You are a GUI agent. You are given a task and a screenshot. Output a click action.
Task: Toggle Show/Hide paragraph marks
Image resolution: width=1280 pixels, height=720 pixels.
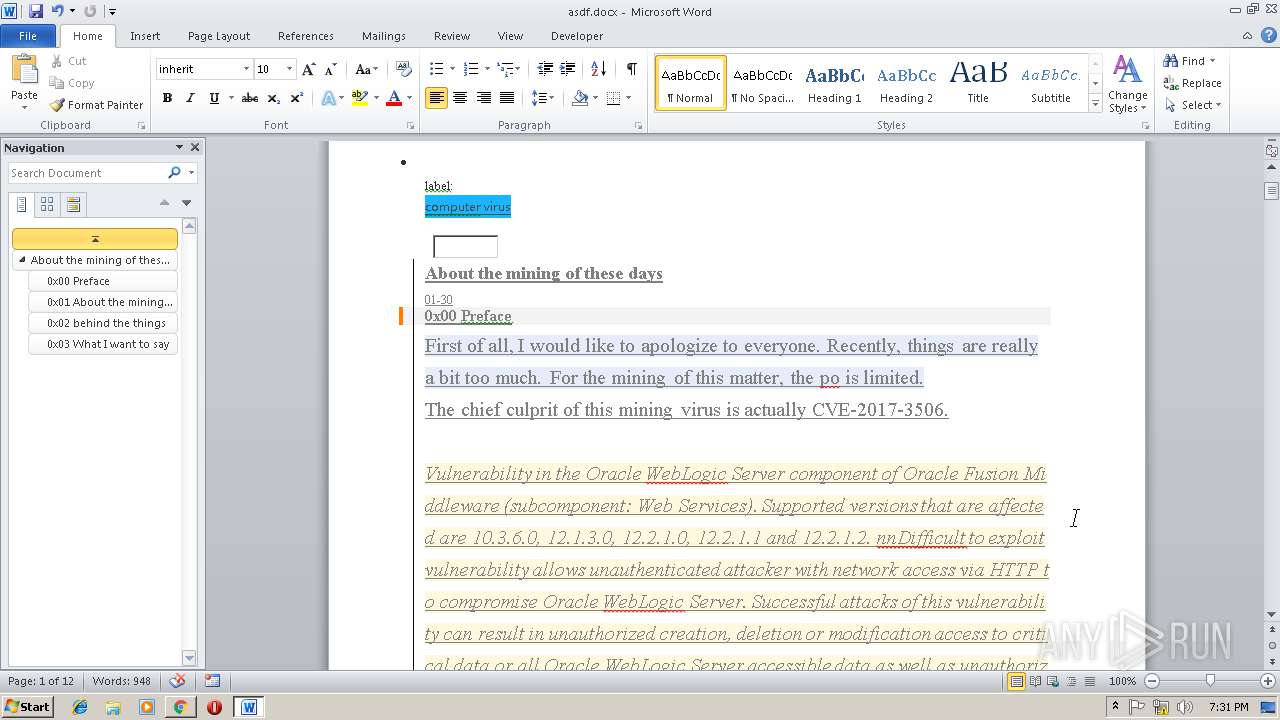coord(632,69)
